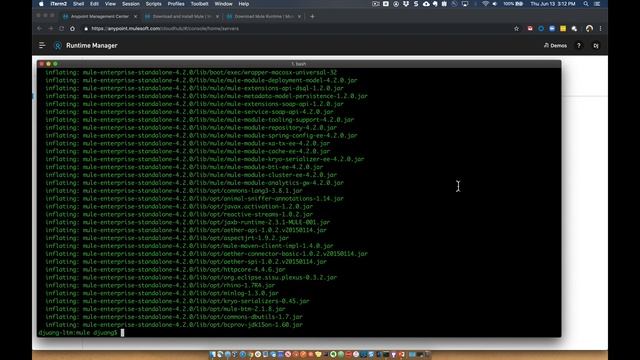This screenshot has height=360, width=640.
Task: Click the commons-dbutils-1.7.jar line
Action: tap(174, 317)
